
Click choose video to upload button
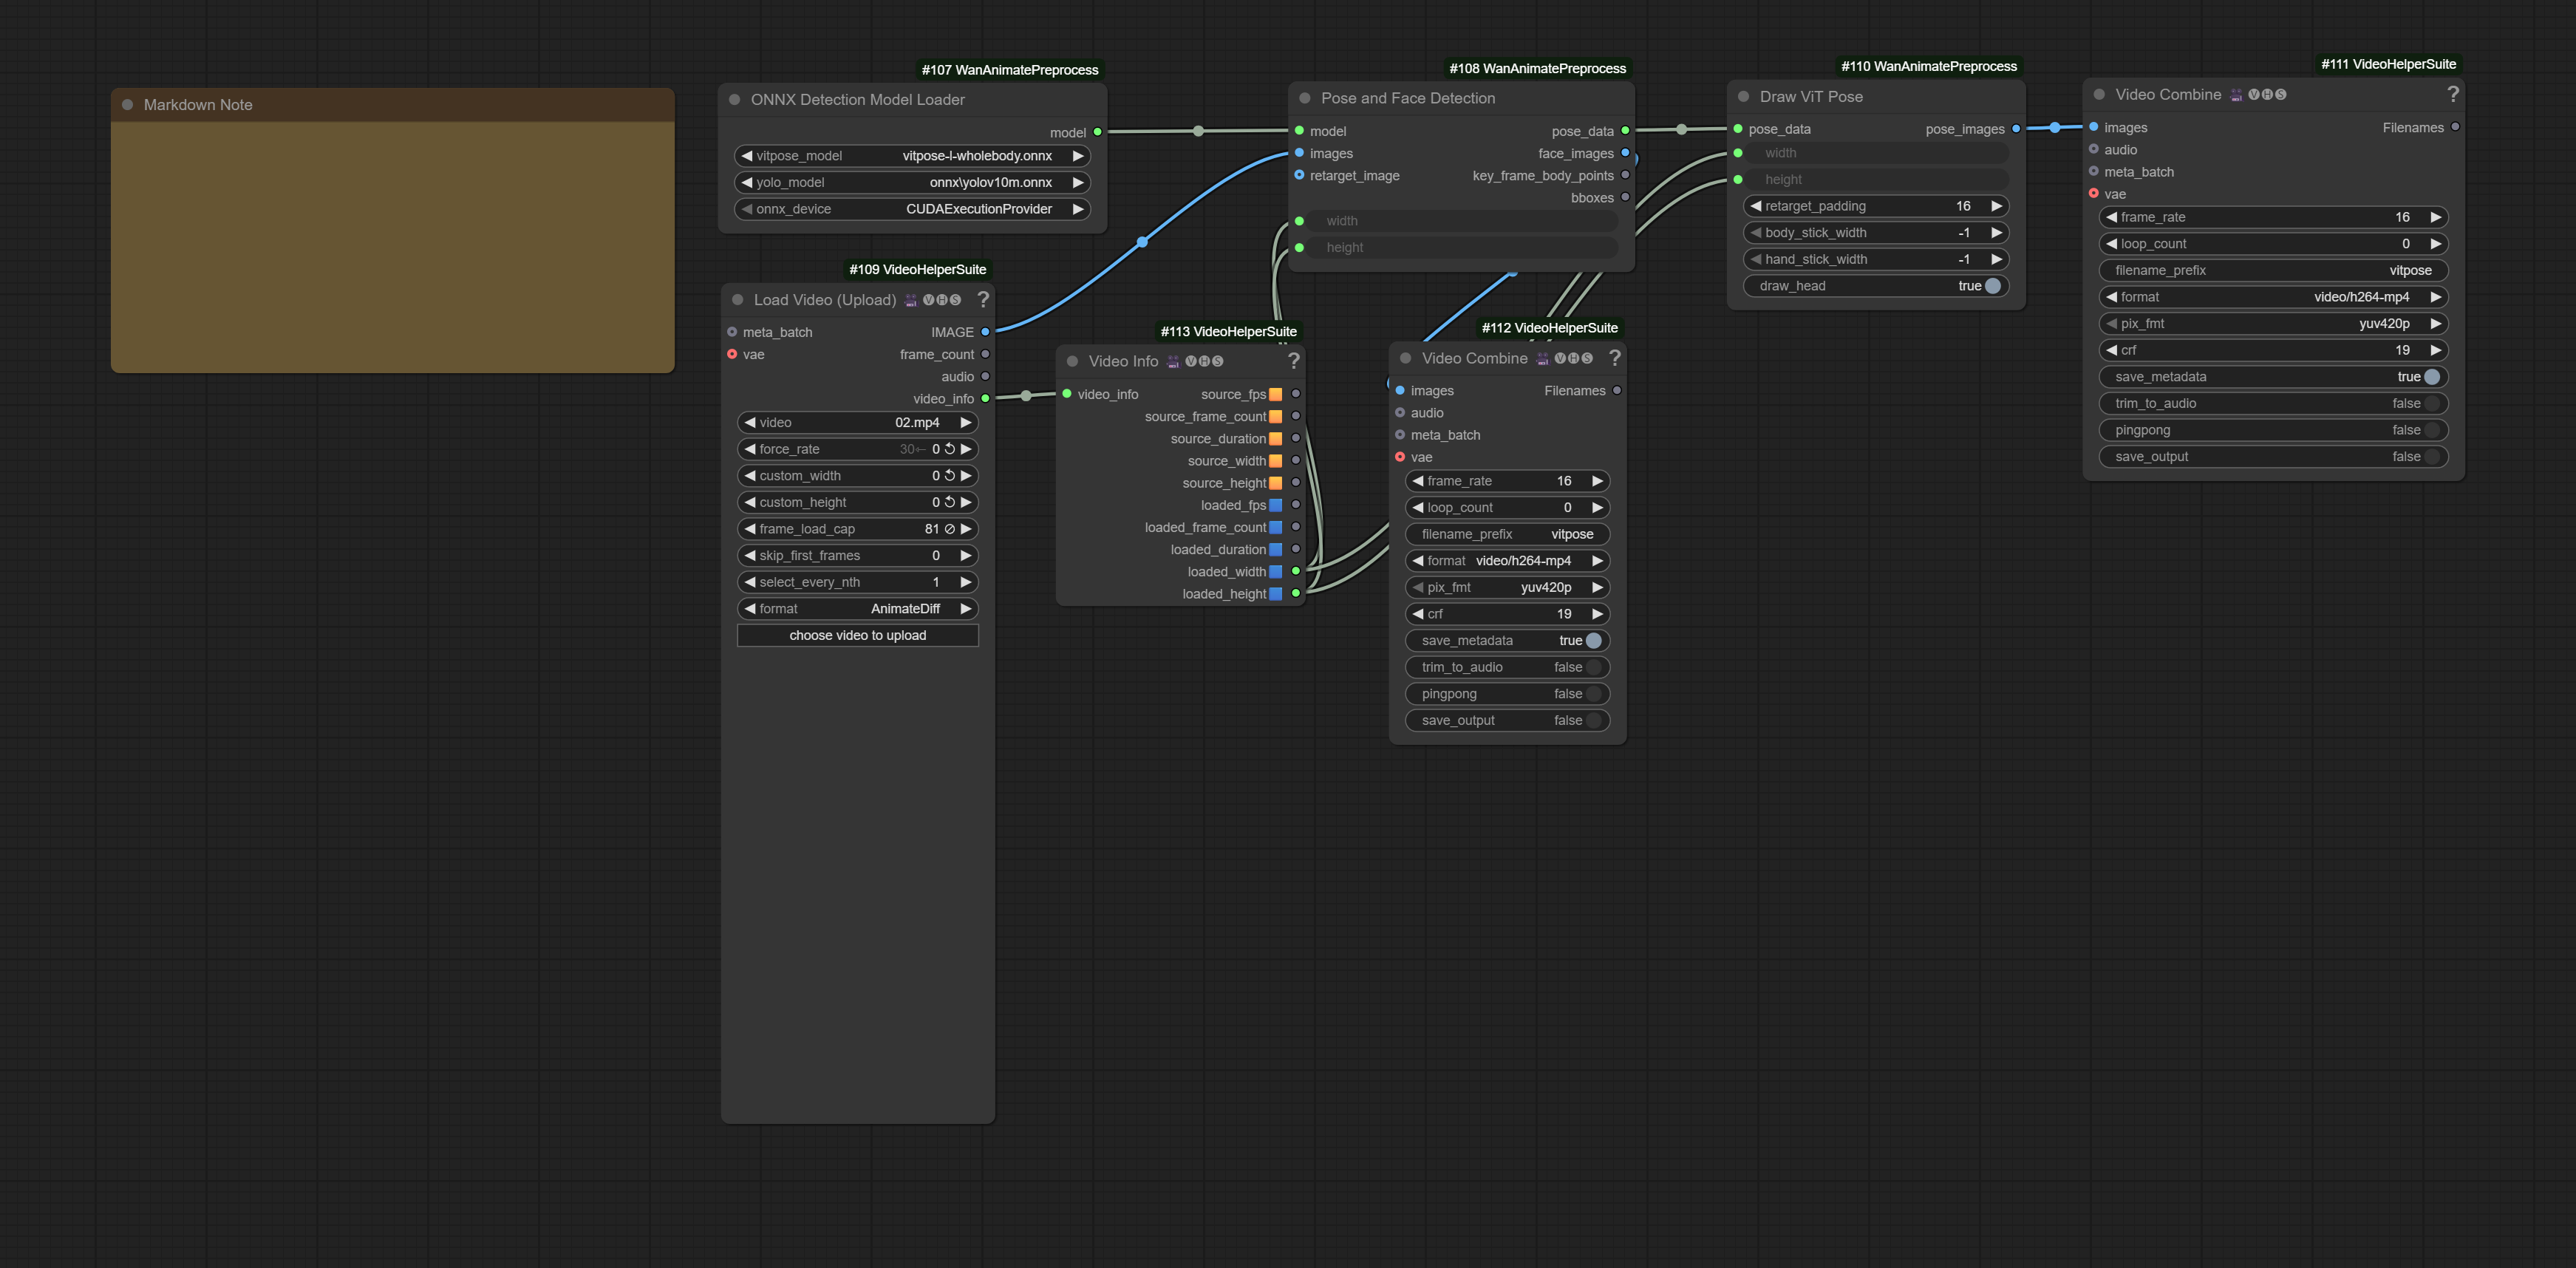click(857, 636)
